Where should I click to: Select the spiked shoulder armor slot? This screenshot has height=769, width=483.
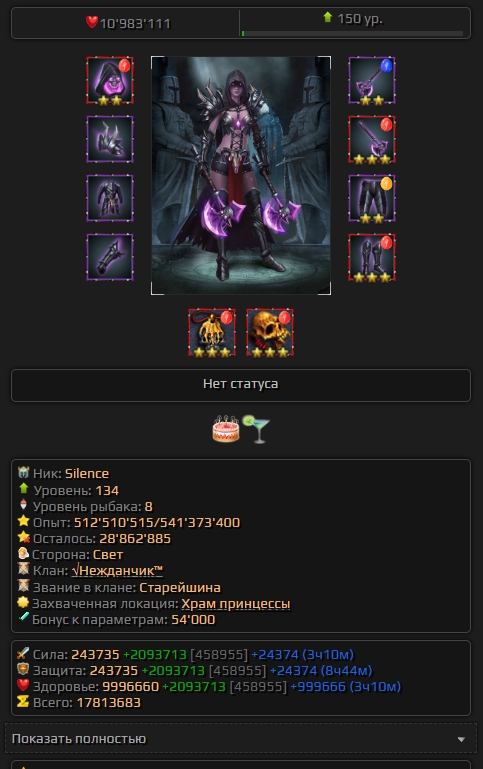click(110, 139)
